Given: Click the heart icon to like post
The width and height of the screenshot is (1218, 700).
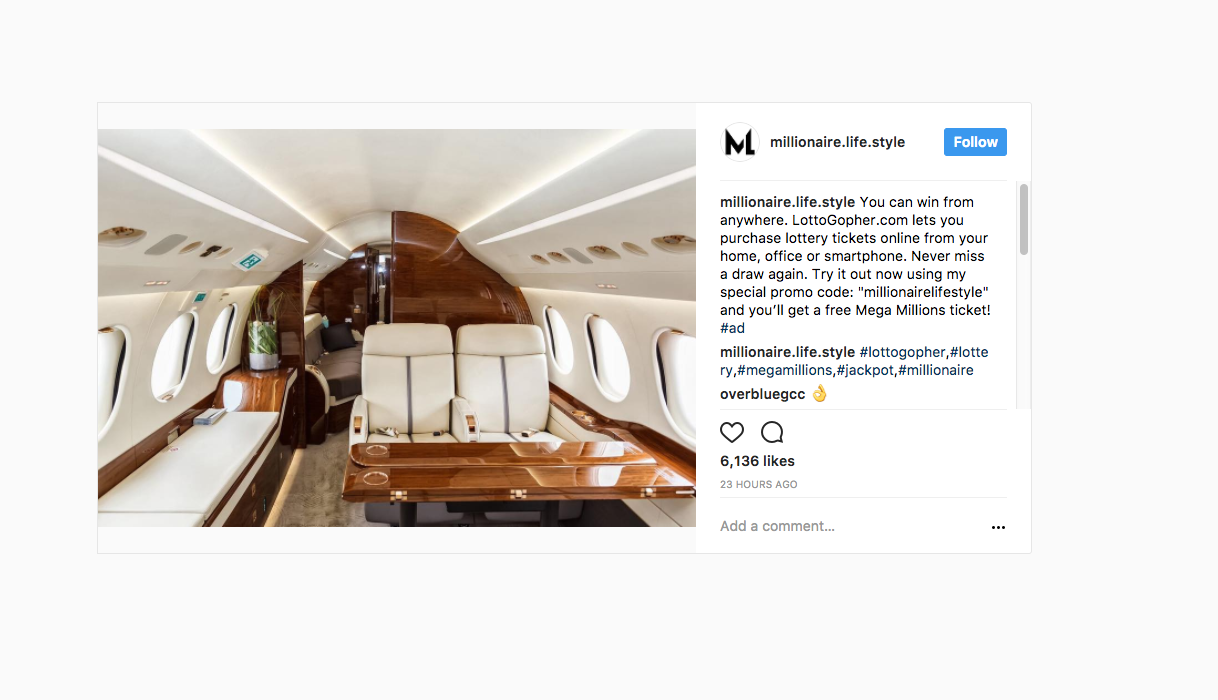Looking at the screenshot, I should (x=732, y=432).
